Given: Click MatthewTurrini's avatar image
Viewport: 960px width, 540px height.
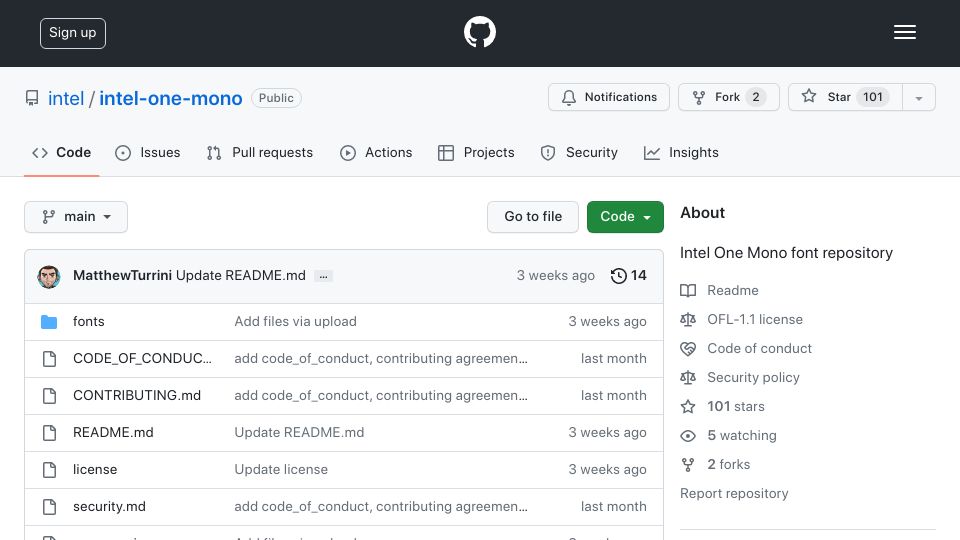Looking at the screenshot, I should [49, 276].
